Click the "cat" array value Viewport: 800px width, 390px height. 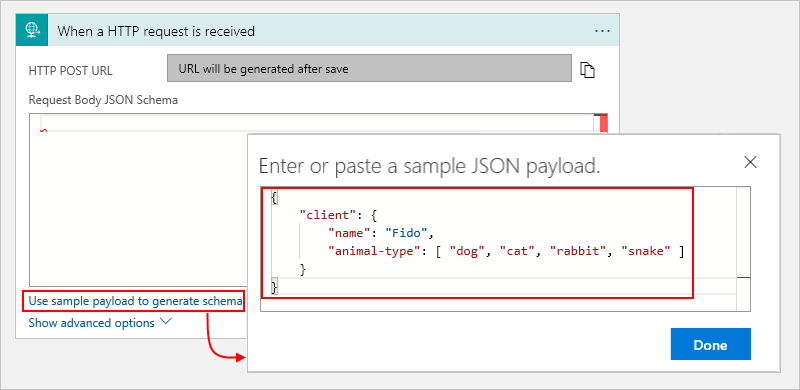[516, 251]
